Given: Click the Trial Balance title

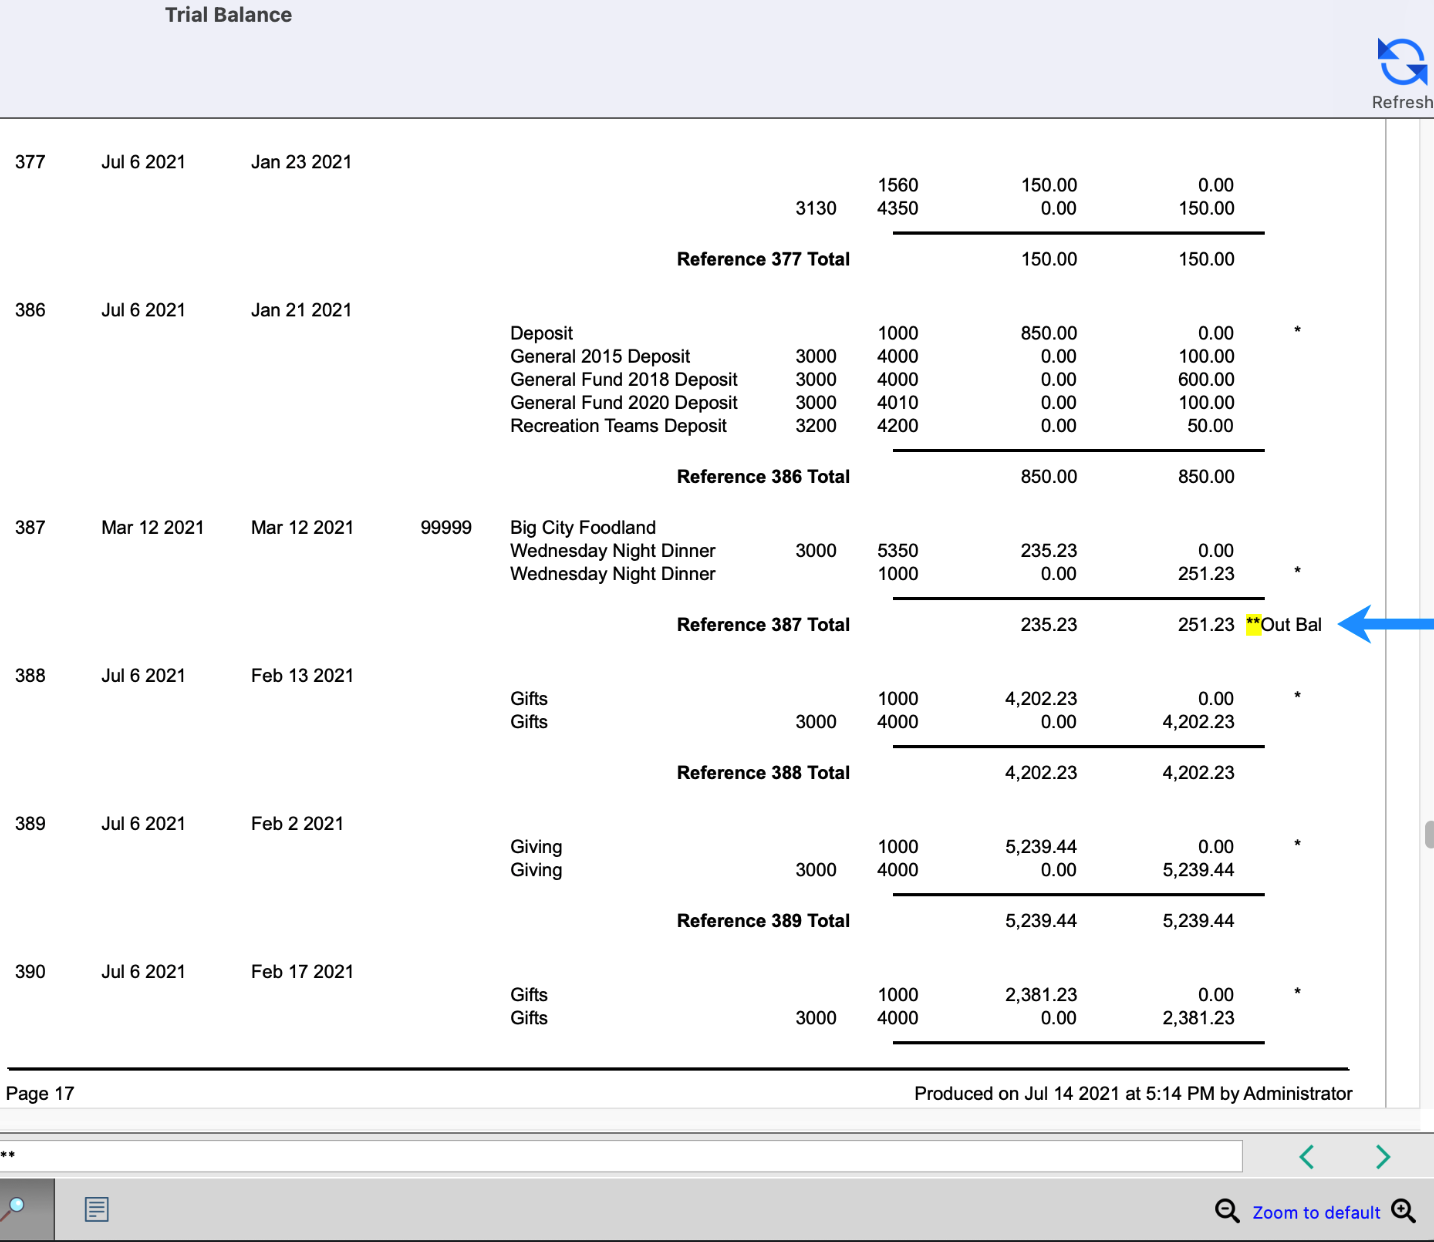Looking at the screenshot, I should coord(228,15).
